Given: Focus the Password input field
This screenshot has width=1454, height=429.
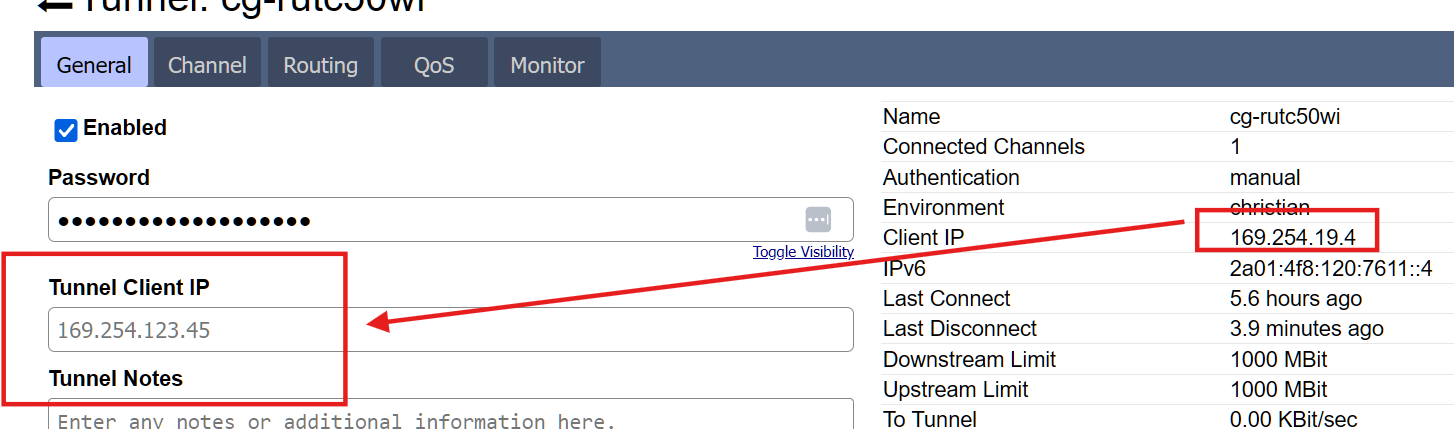Looking at the screenshot, I should 420,220.
